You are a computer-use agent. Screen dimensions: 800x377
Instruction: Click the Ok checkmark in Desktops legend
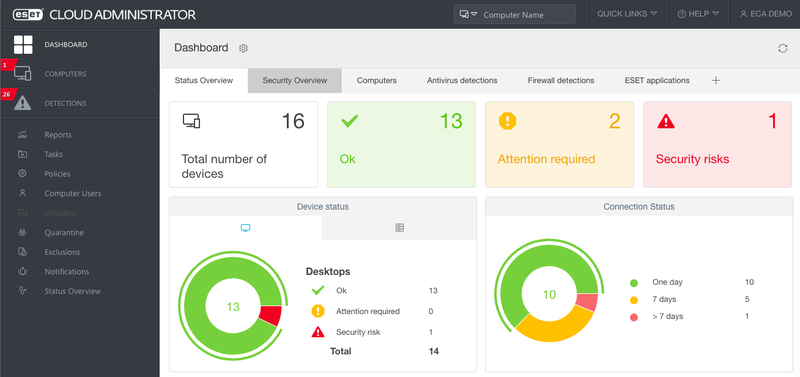[318, 291]
